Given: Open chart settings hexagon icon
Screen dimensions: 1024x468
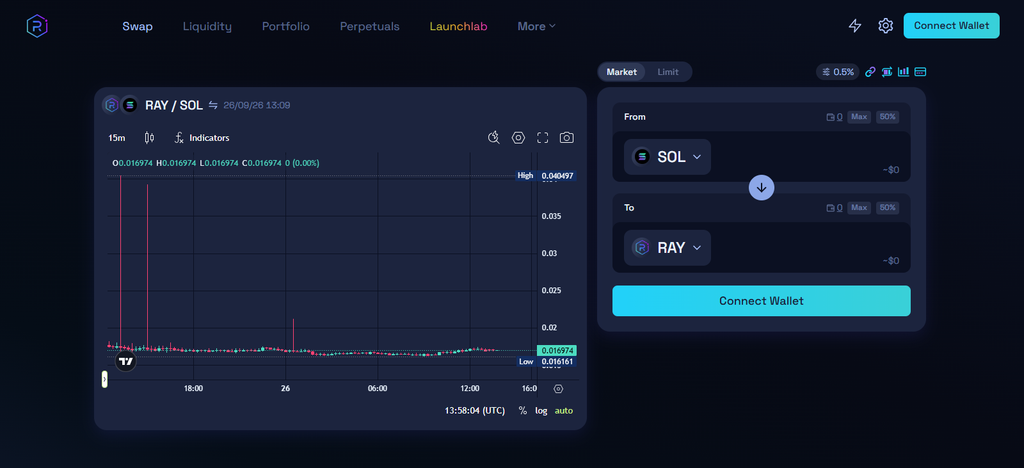Looking at the screenshot, I should (518, 138).
